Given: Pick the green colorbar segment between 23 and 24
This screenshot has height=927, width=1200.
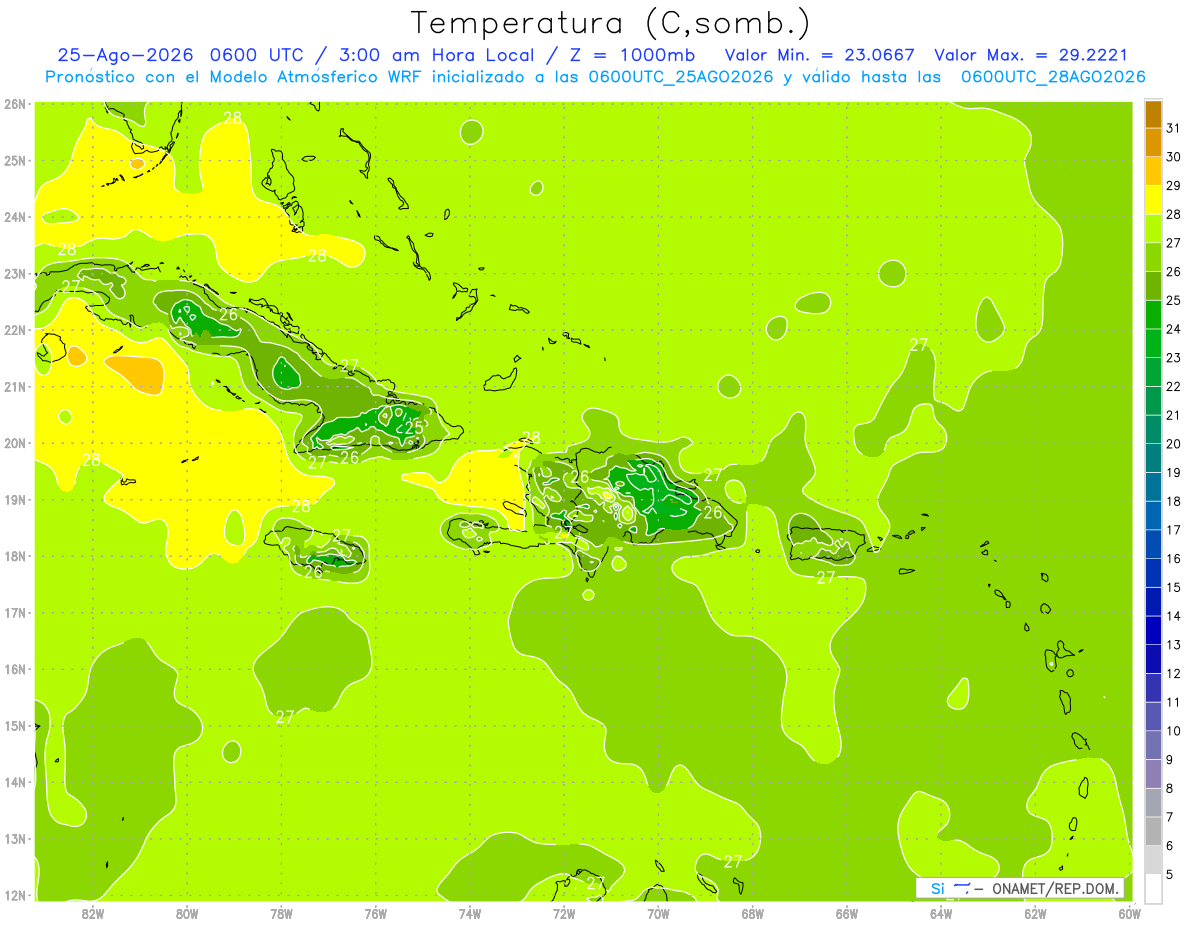Looking at the screenshot, I should pos(1153,344).
